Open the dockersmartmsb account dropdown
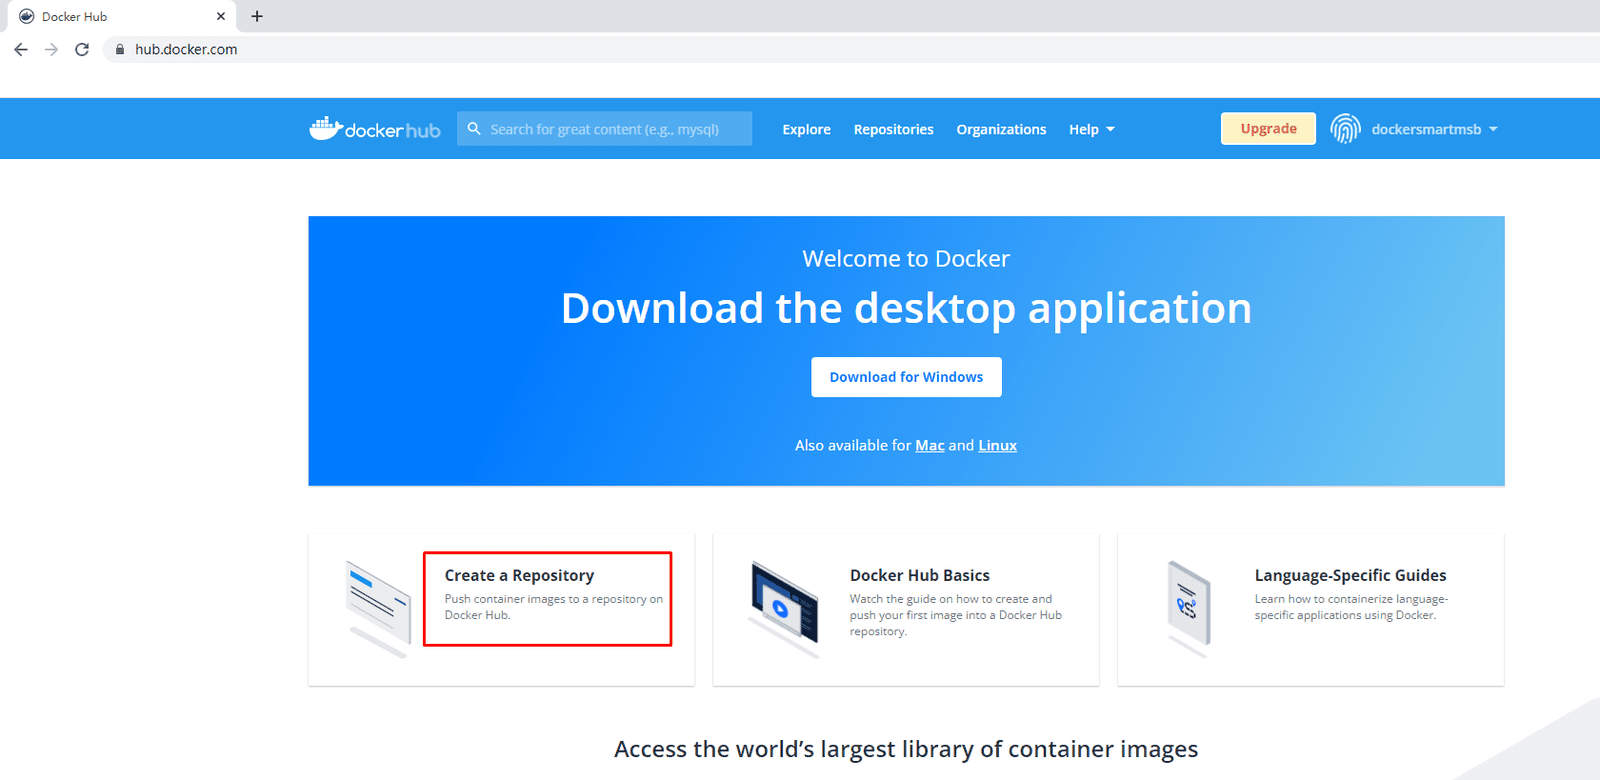1600x780 pixels. (1433, 129)
